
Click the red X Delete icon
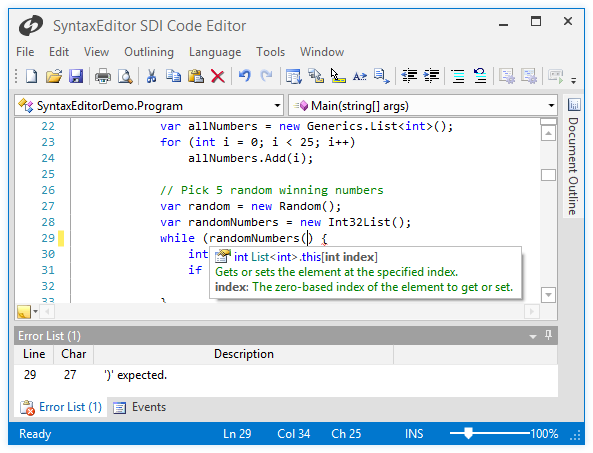(x=218, y=76)
